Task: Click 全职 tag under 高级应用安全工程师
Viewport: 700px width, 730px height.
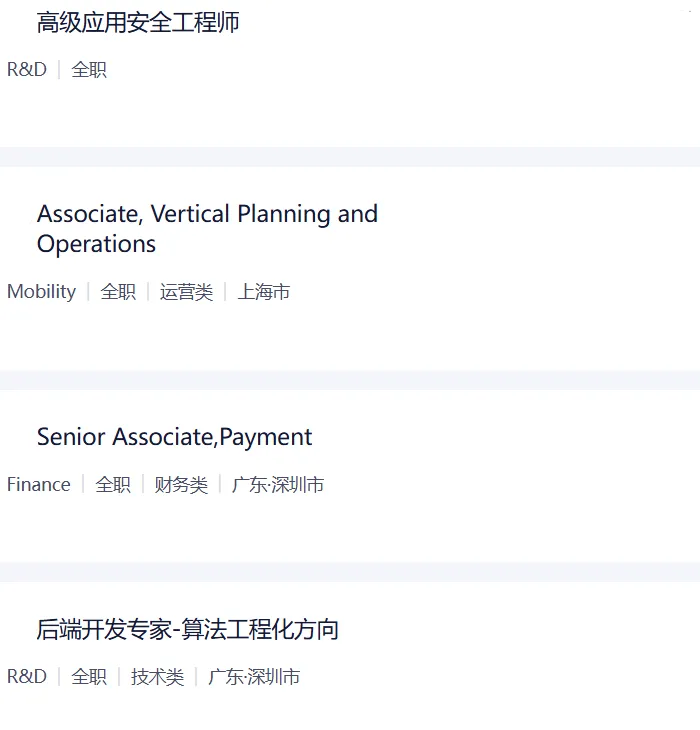Action: pyautogui.click(x=89, y=70)
